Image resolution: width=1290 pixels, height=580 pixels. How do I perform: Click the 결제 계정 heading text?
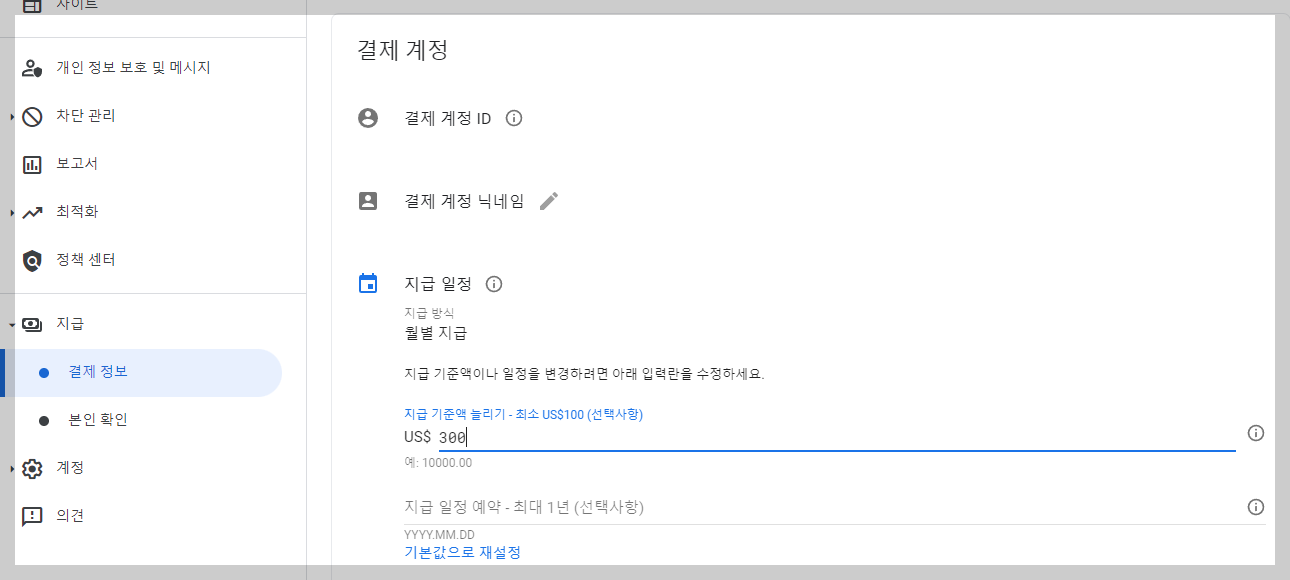click(x=403, y=50)
